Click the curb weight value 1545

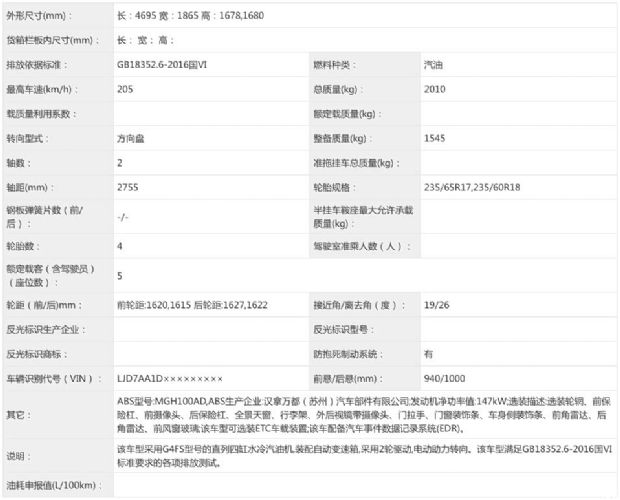pyautogui.click(x=434, y=137)
